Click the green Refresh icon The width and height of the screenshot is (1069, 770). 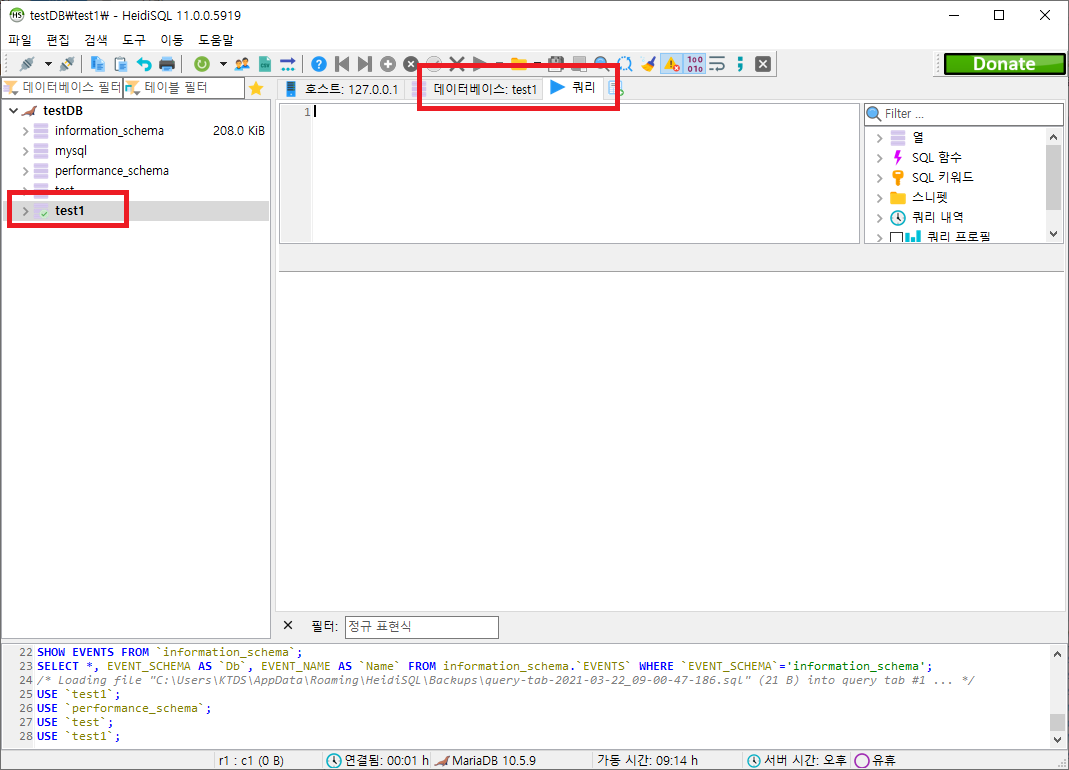tap(202, 64)
